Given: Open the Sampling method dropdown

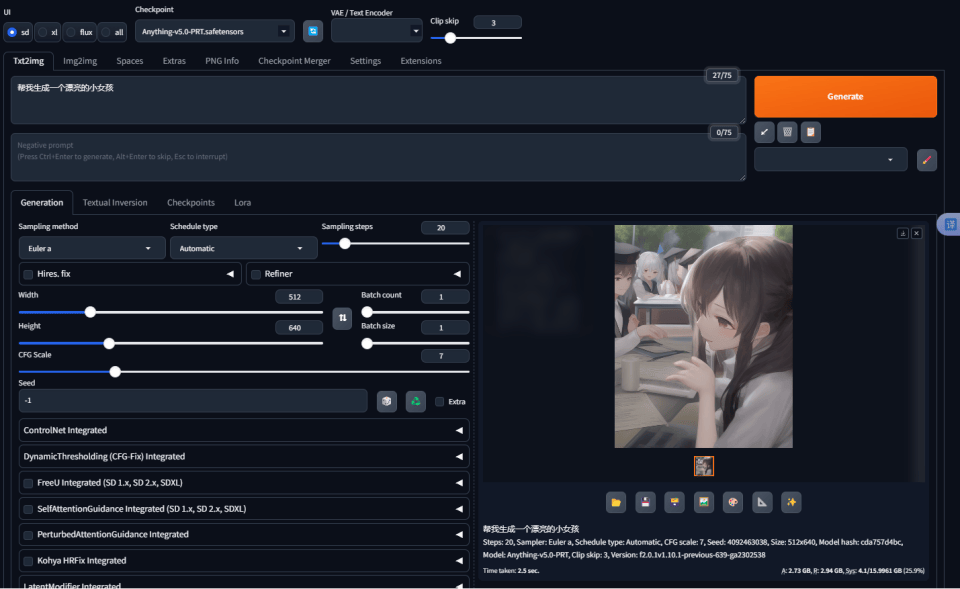Looking at the screenshot, I should coord(92,248).
